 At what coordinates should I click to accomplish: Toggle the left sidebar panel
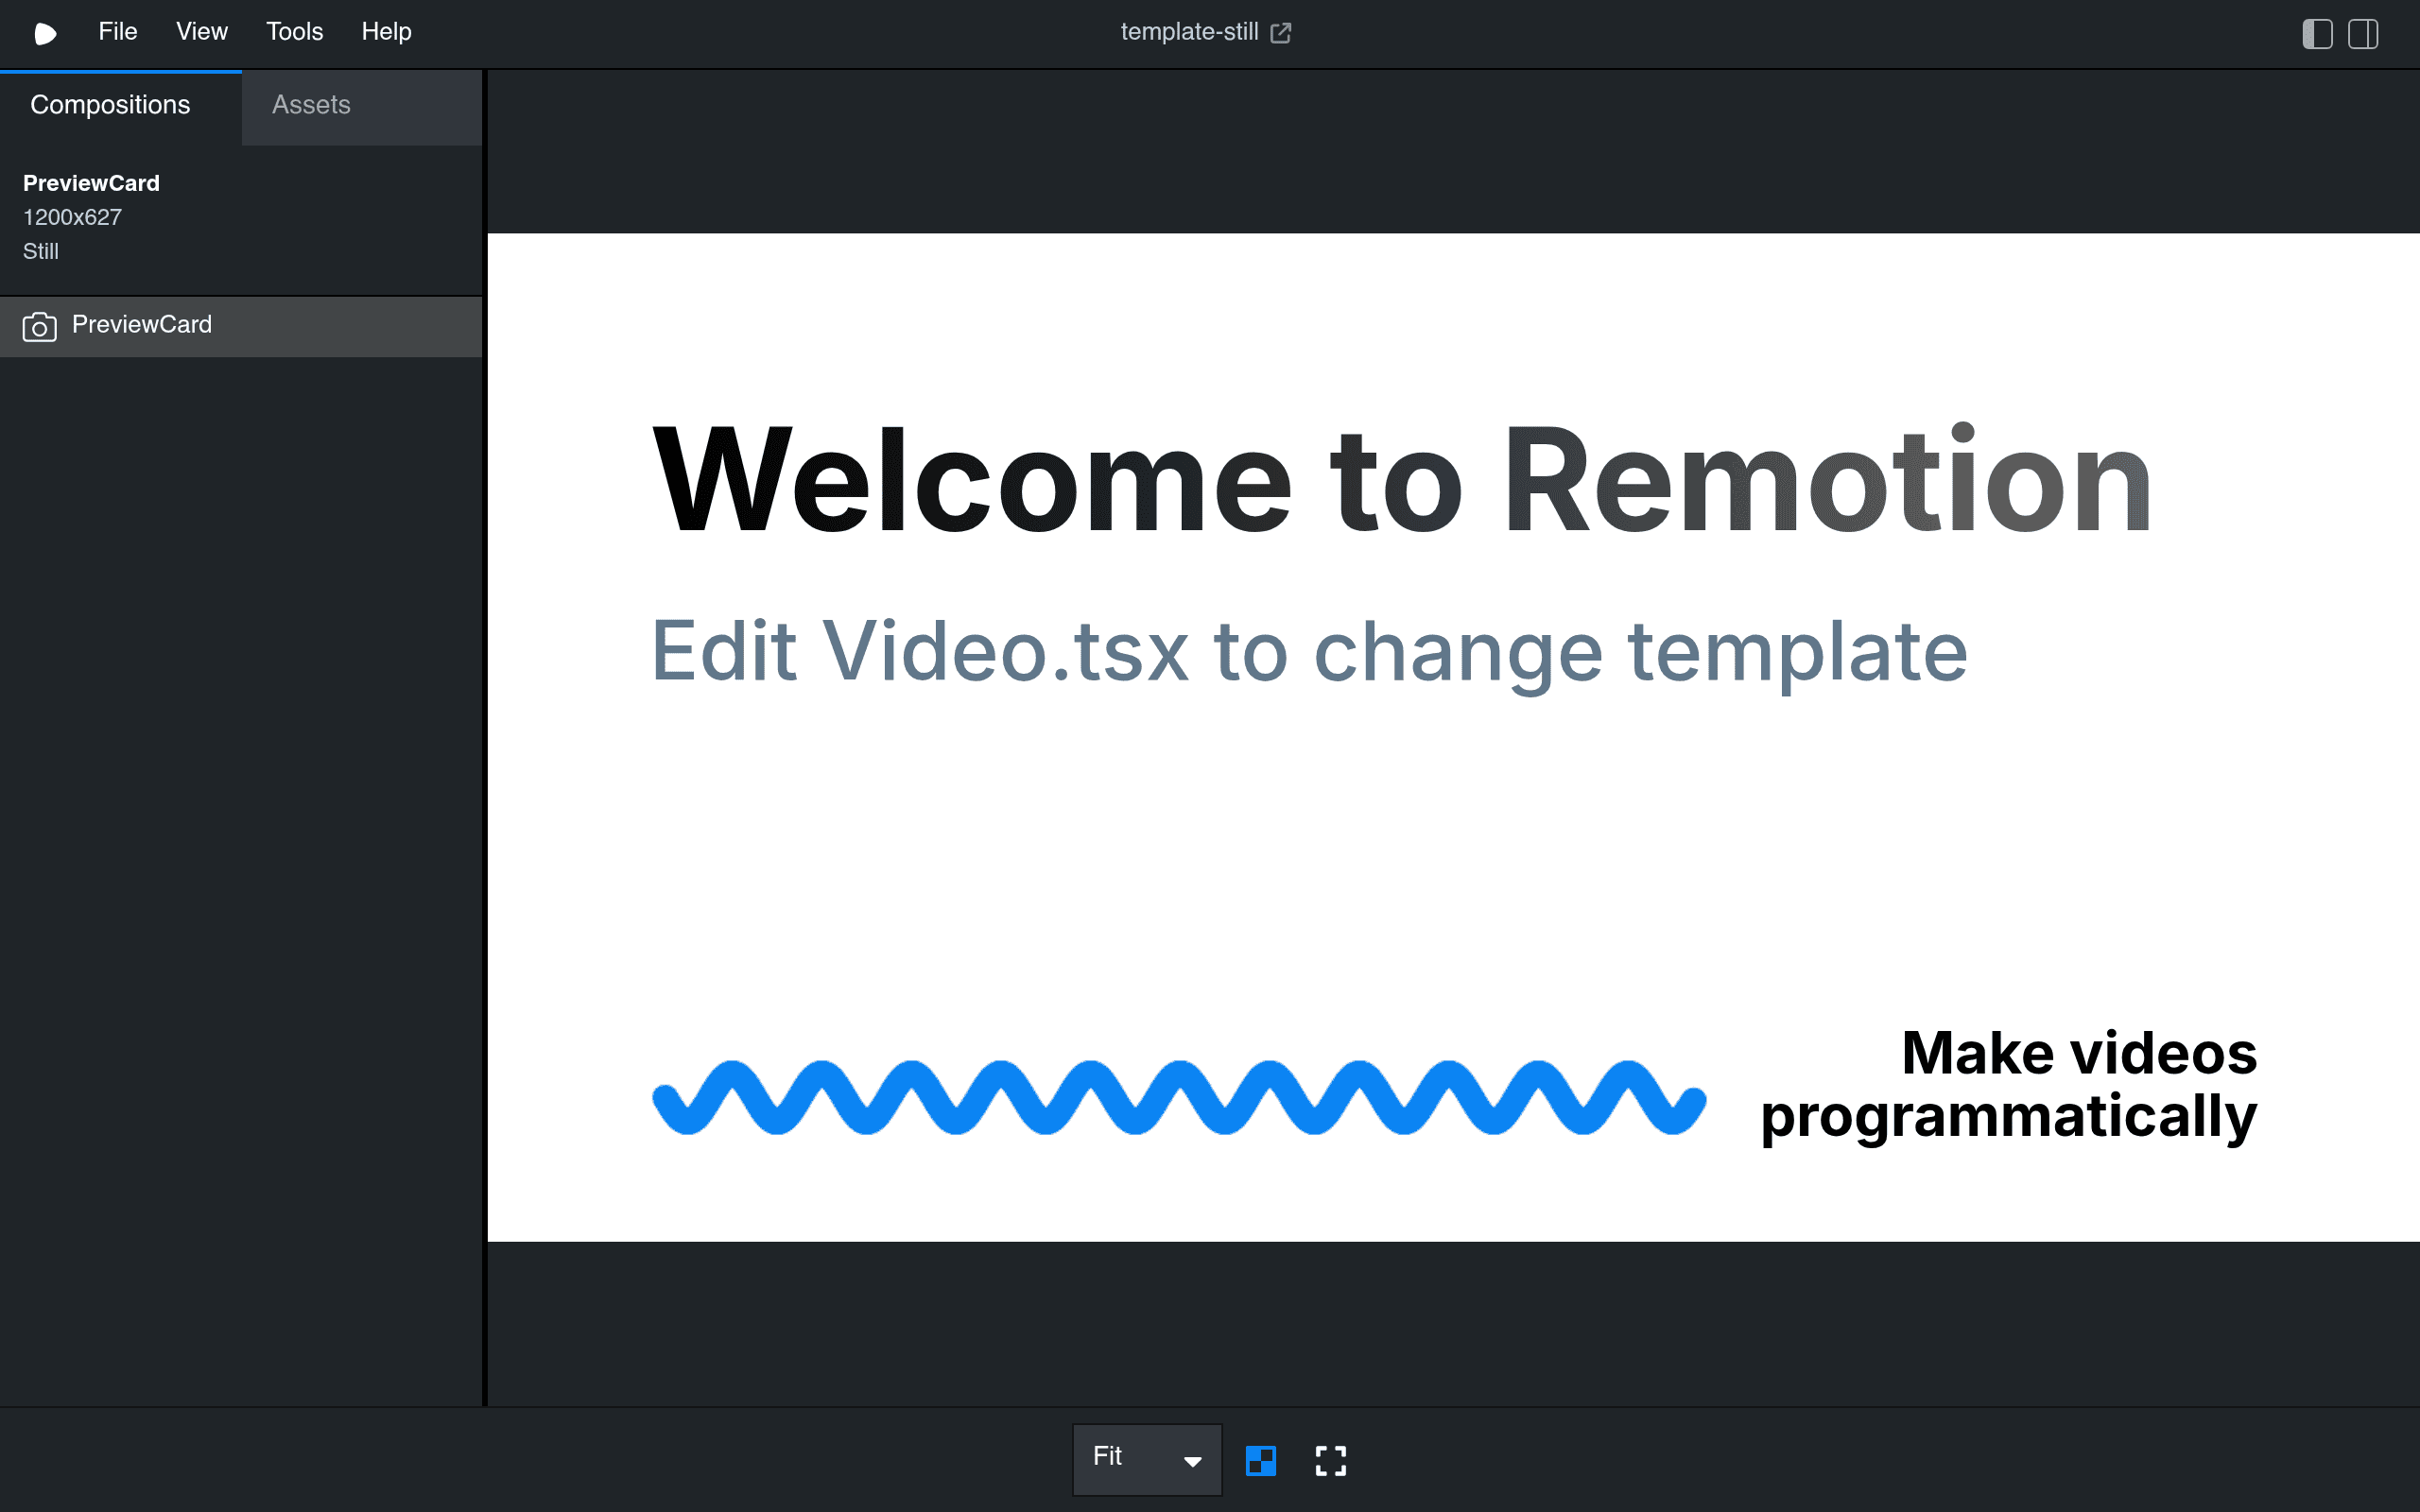[x=2317, y=34]
